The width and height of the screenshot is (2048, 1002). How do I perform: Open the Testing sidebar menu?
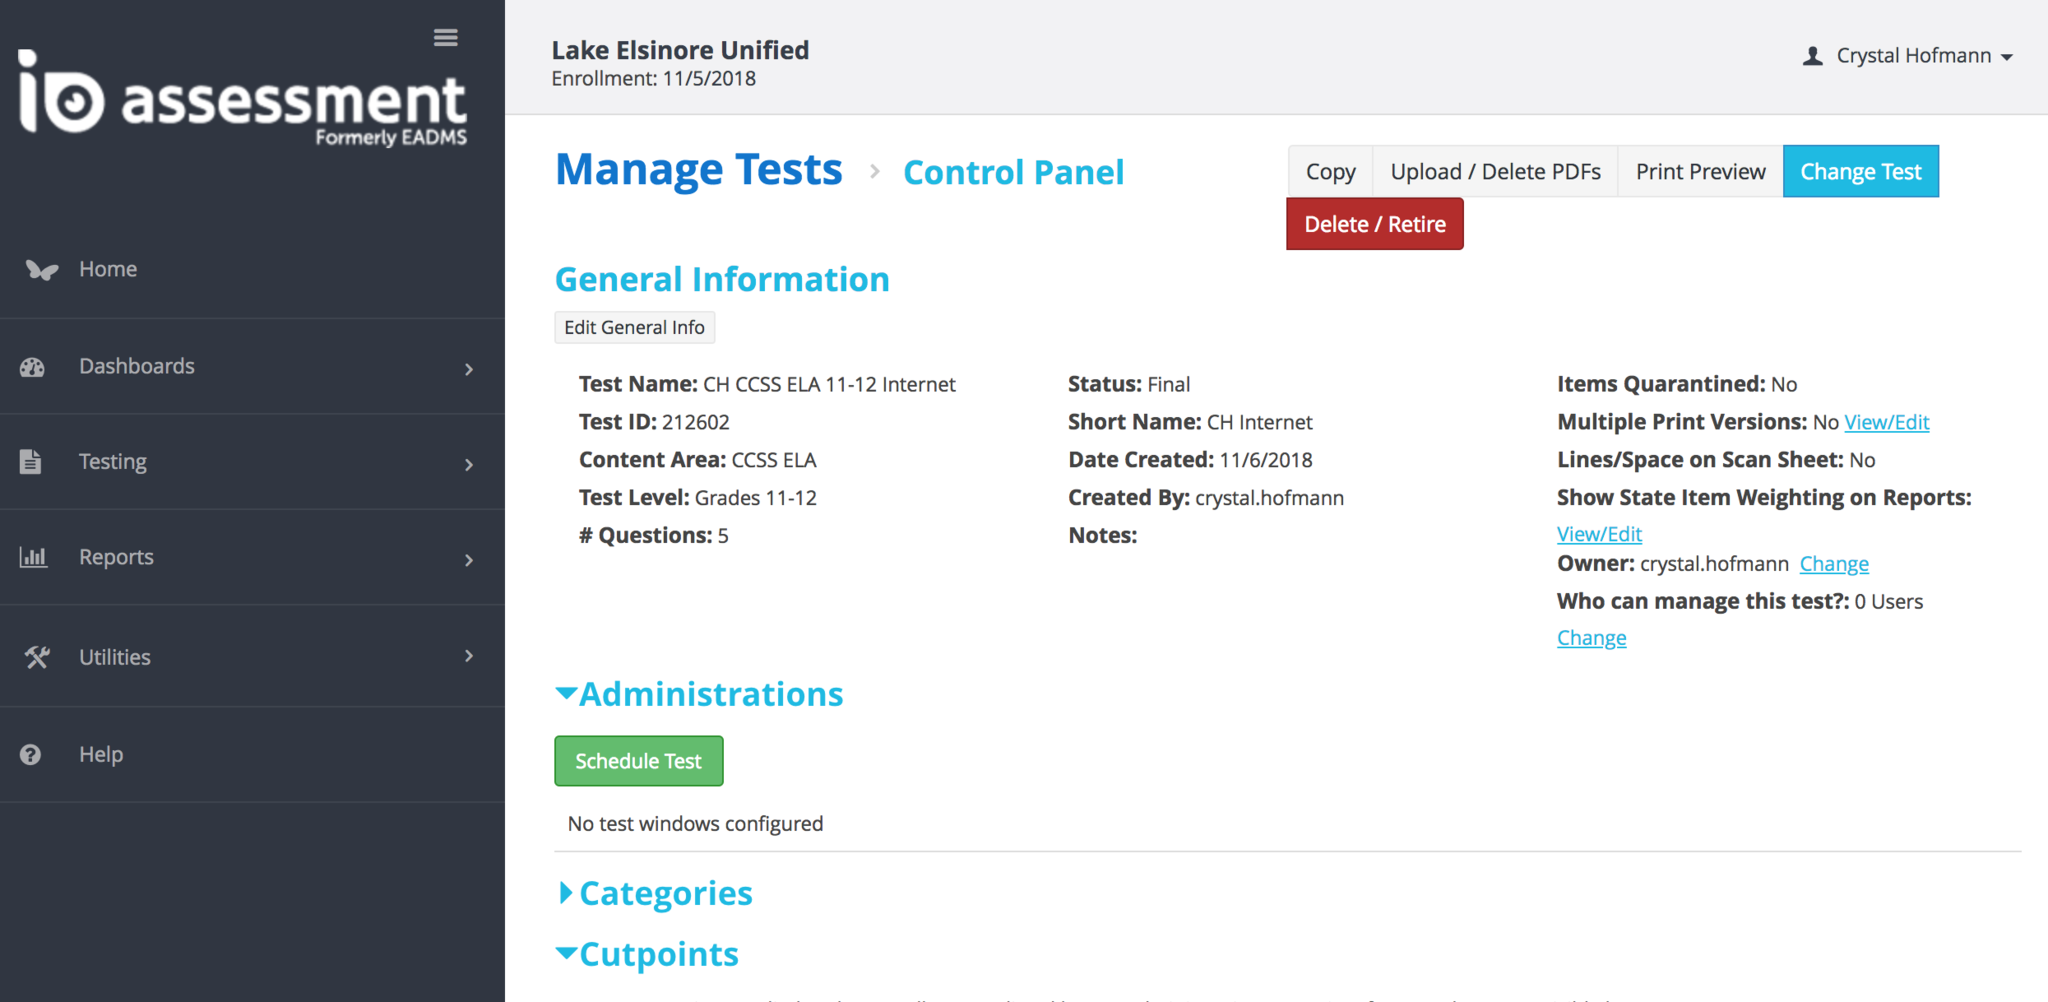pos(113,462)
